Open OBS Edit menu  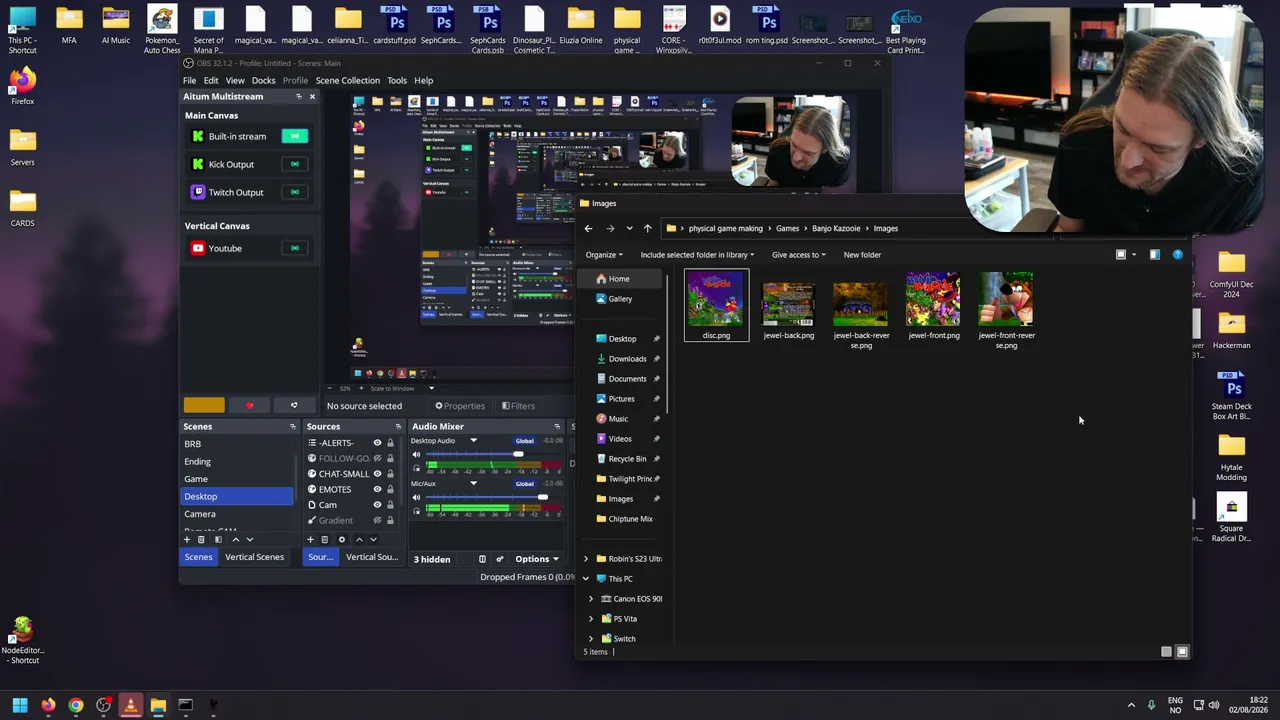211,80
